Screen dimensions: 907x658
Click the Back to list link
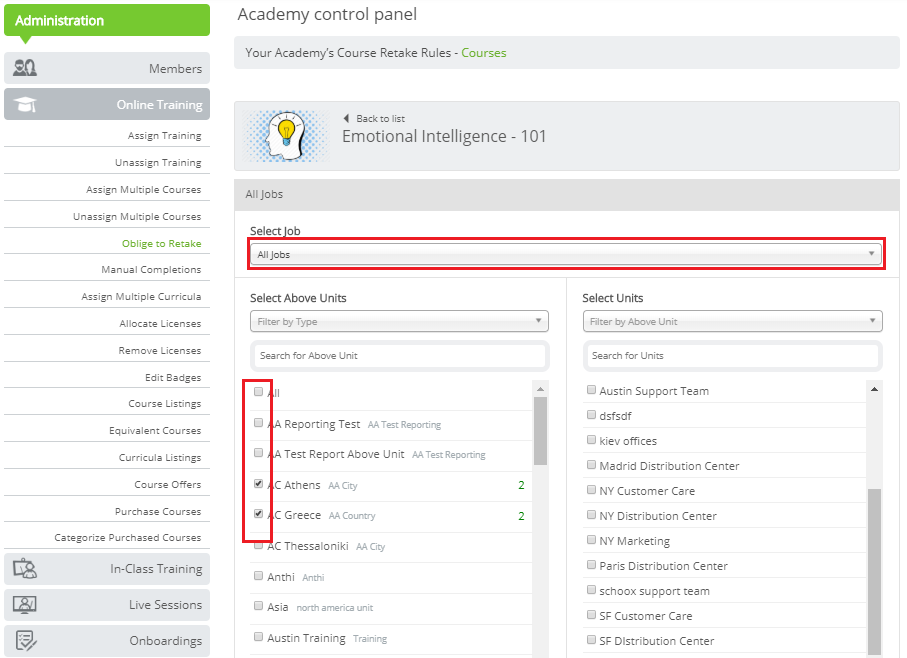point(381,119)
